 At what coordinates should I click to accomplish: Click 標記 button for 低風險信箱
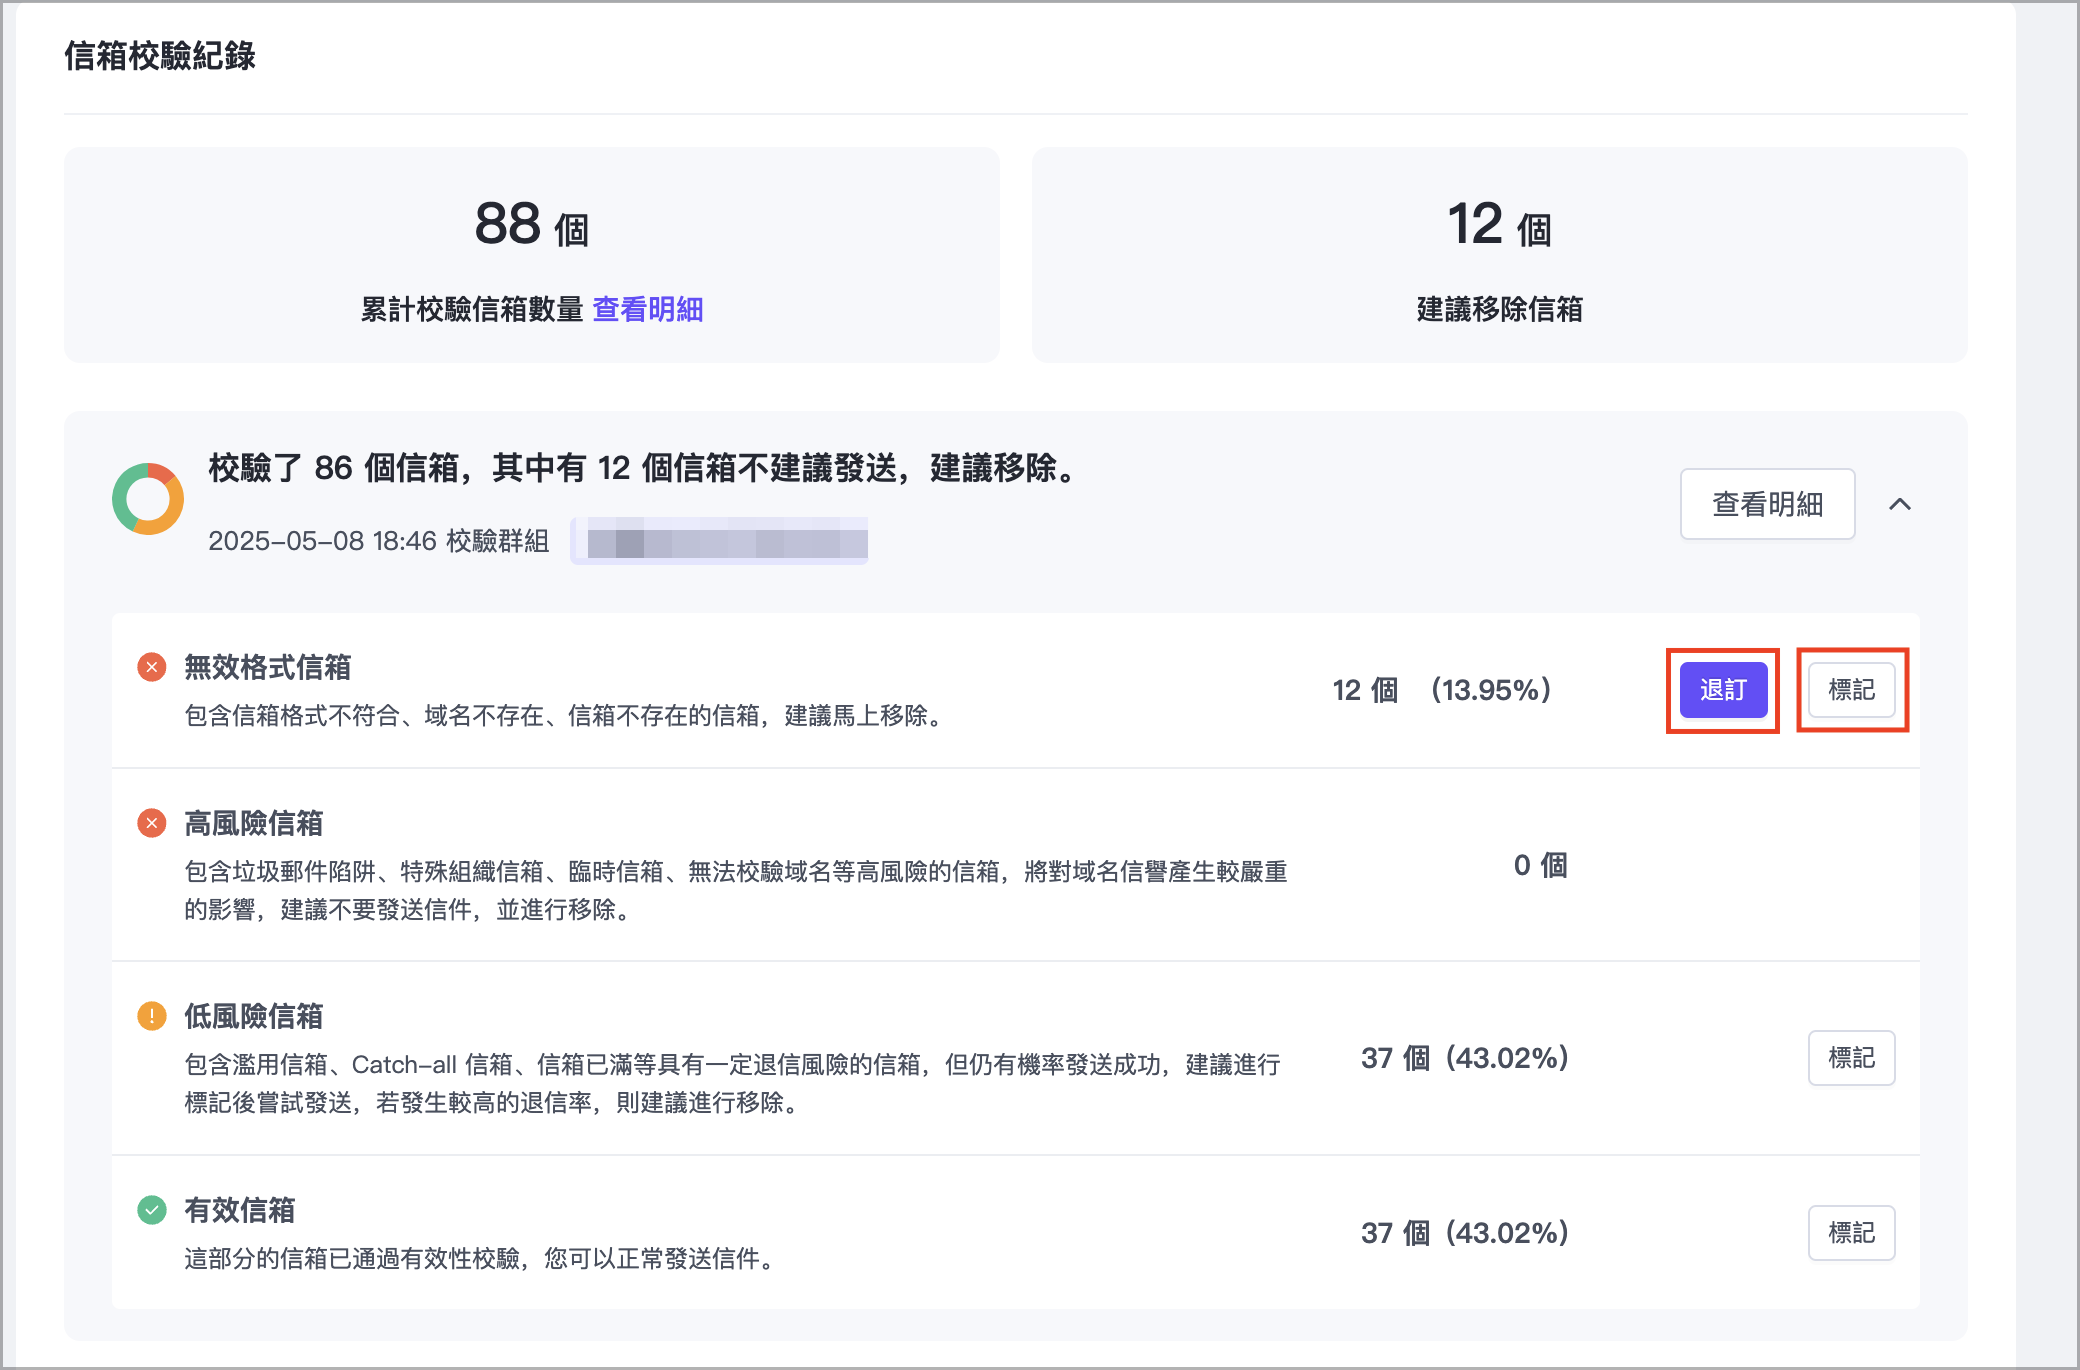(1851, 1058)
